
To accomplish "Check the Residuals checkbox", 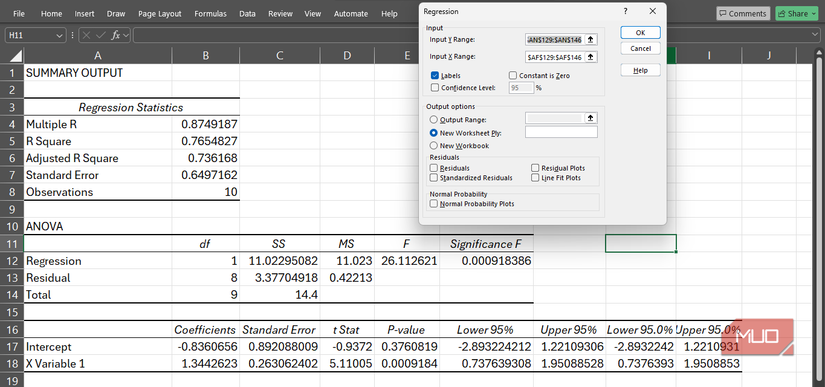I will 434,168.
